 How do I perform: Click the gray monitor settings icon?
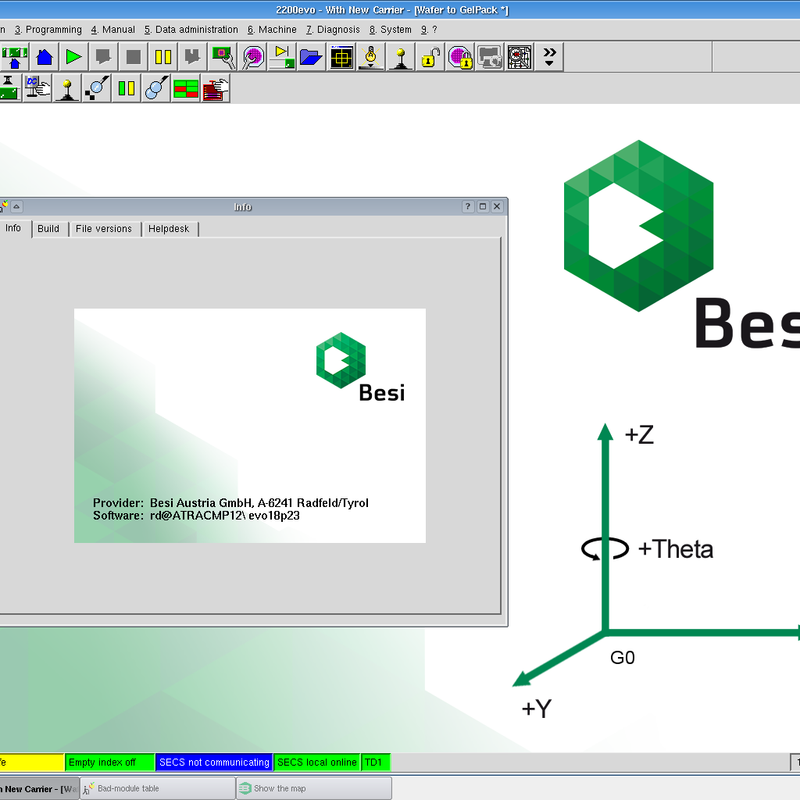[x=489, y=57]
